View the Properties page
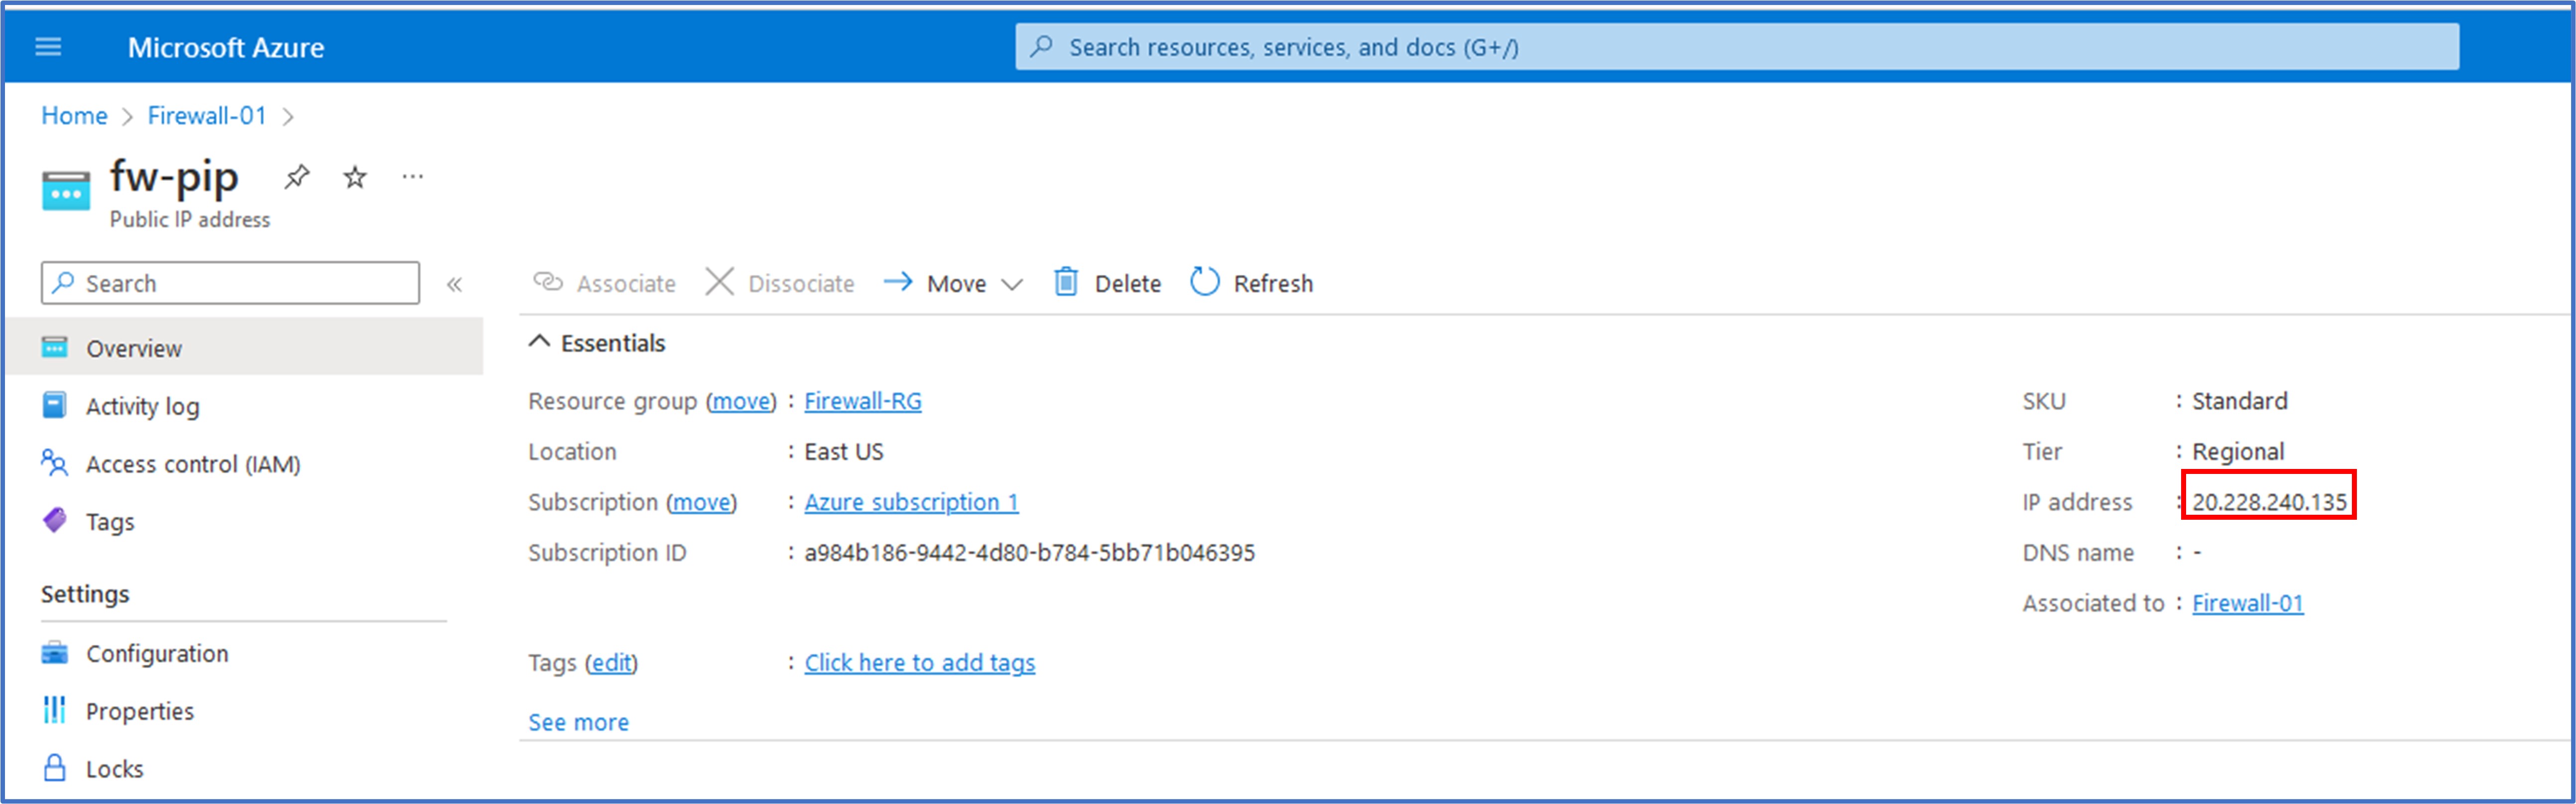Viewport: 2576px width, 804px height. [x=140, y=710]
